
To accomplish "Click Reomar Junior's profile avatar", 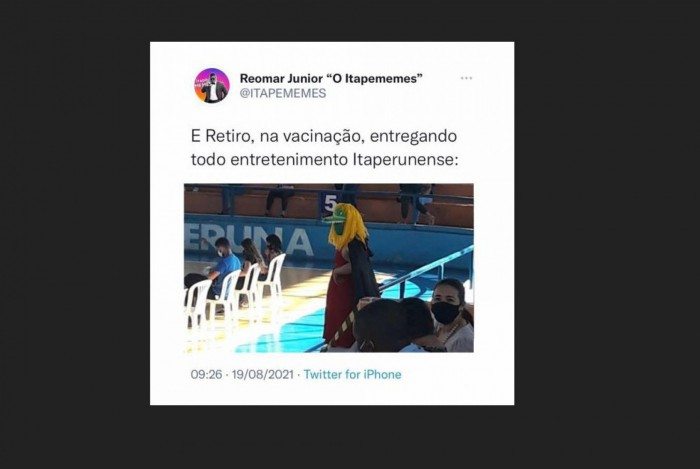I will click(212, 85).
